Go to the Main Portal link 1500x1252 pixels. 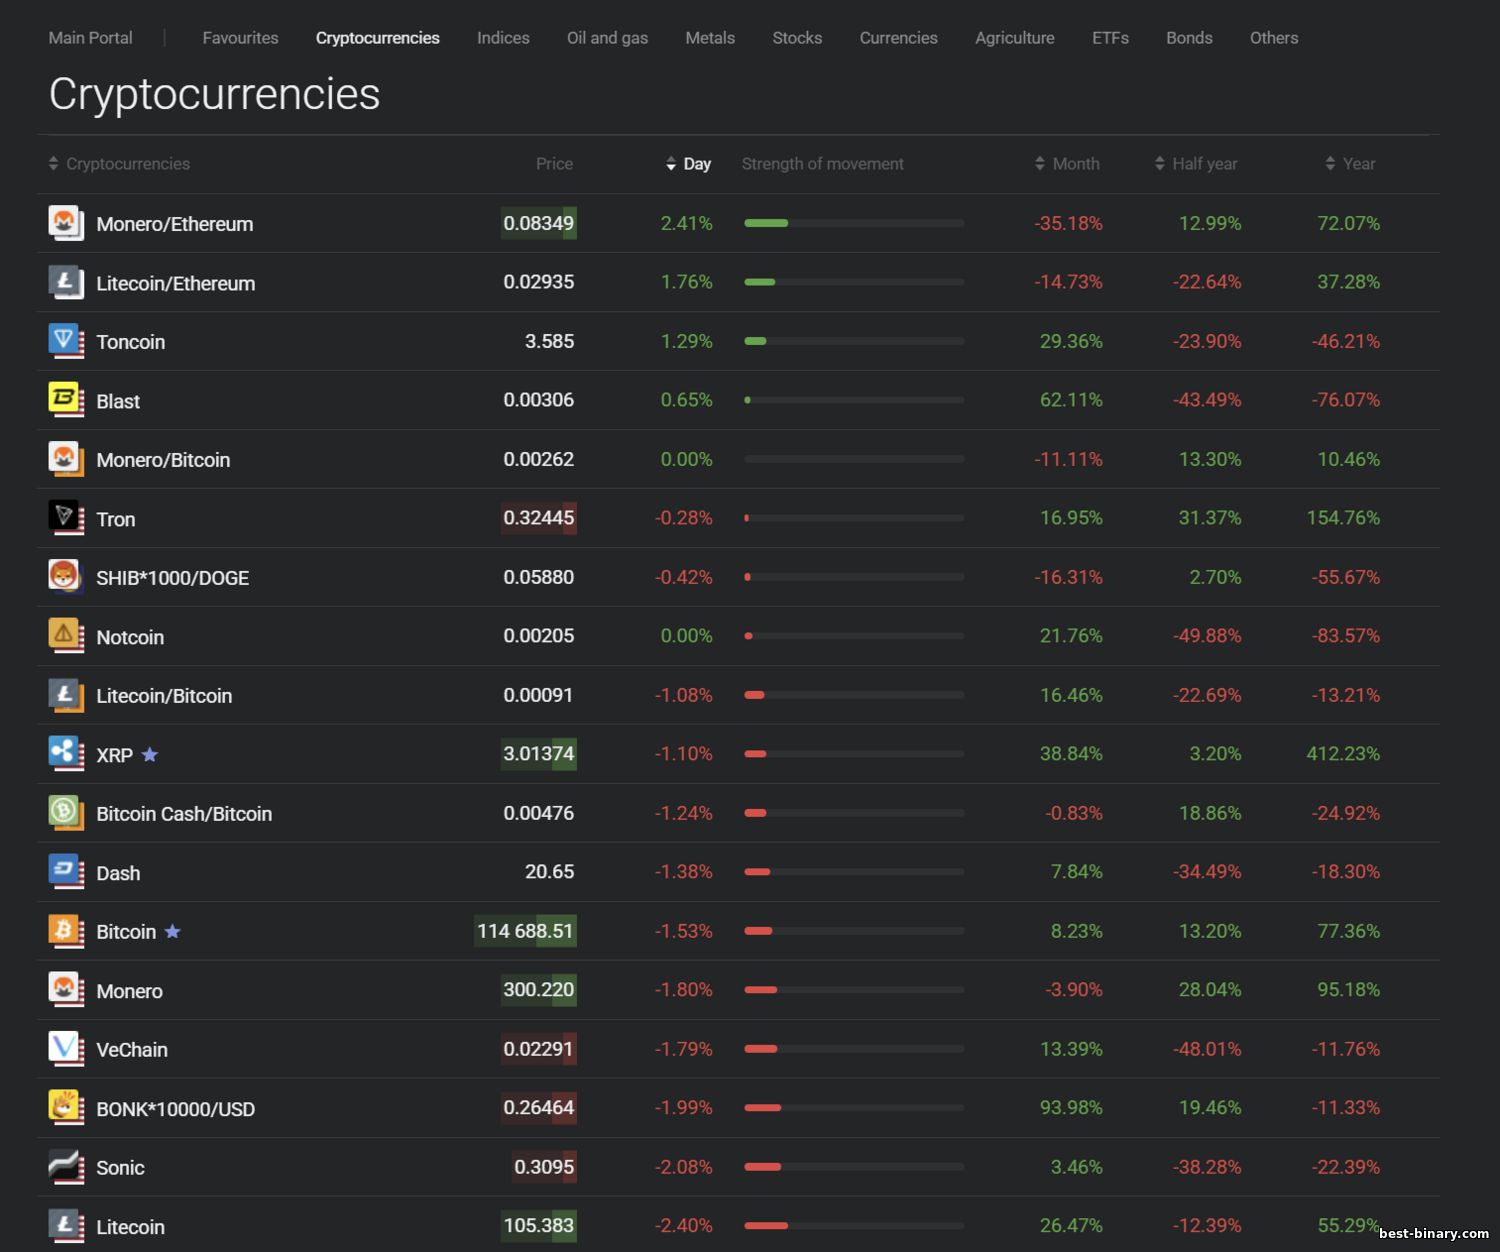click(x=90, y=38)
